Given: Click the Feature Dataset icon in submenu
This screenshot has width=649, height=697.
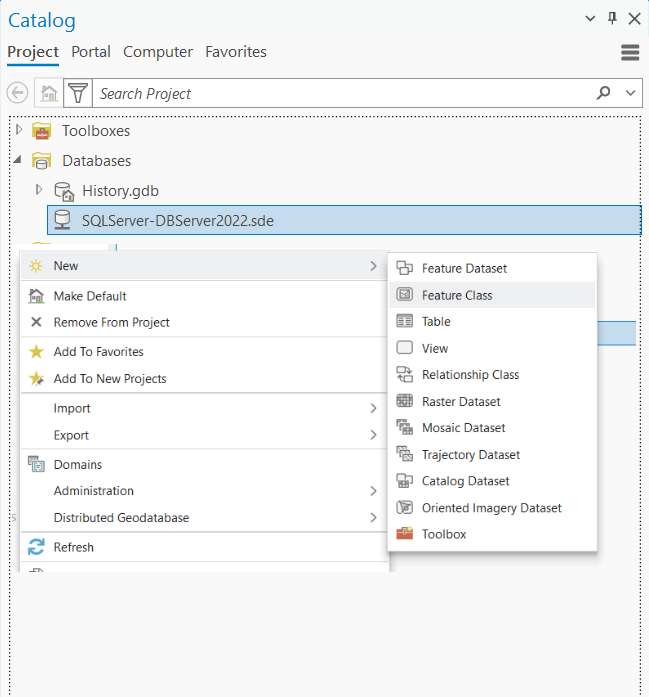Looking at the screenshot, I should 405,268.
